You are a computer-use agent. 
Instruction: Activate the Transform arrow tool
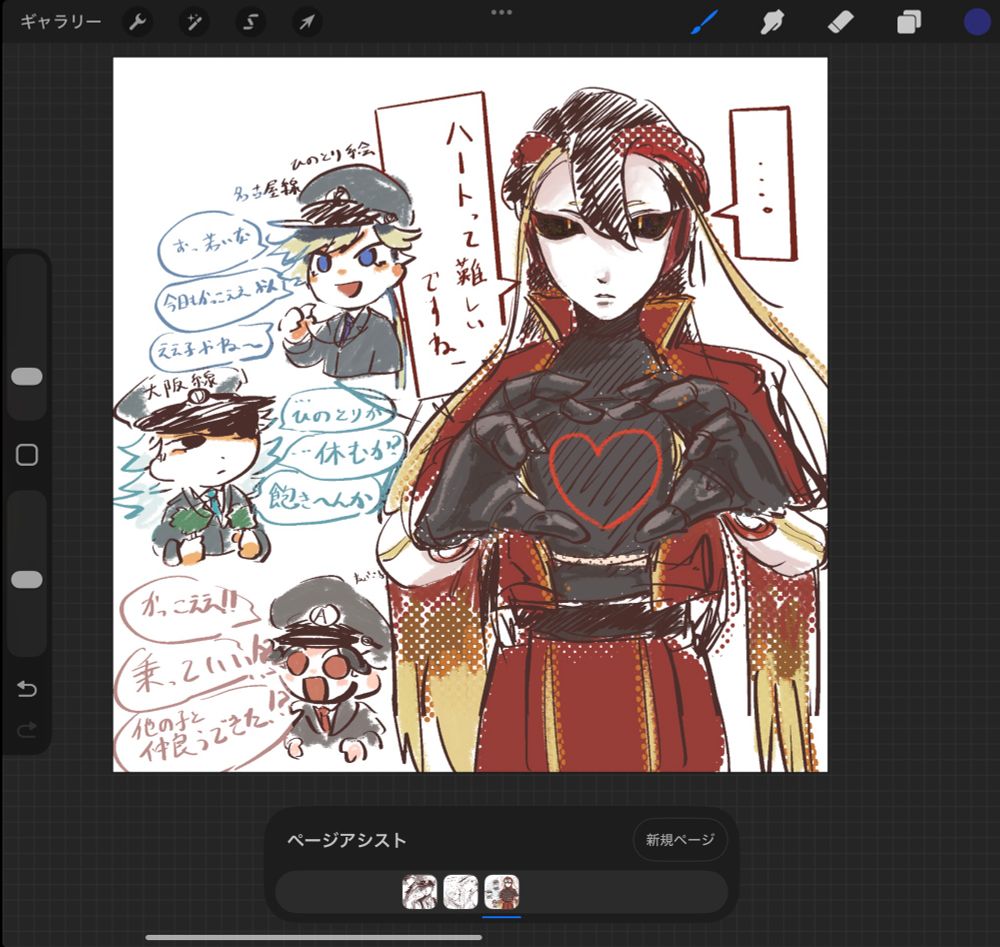click(x=307, y=22)
